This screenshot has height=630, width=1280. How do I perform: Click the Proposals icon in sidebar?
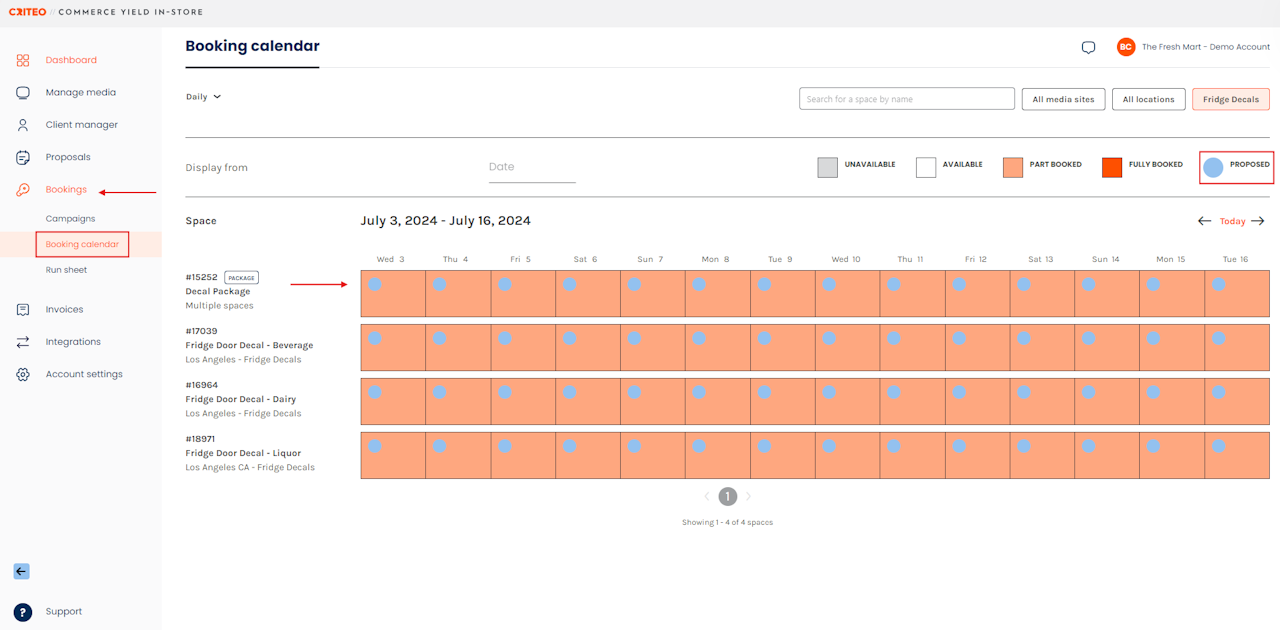(x=23, y=157)
